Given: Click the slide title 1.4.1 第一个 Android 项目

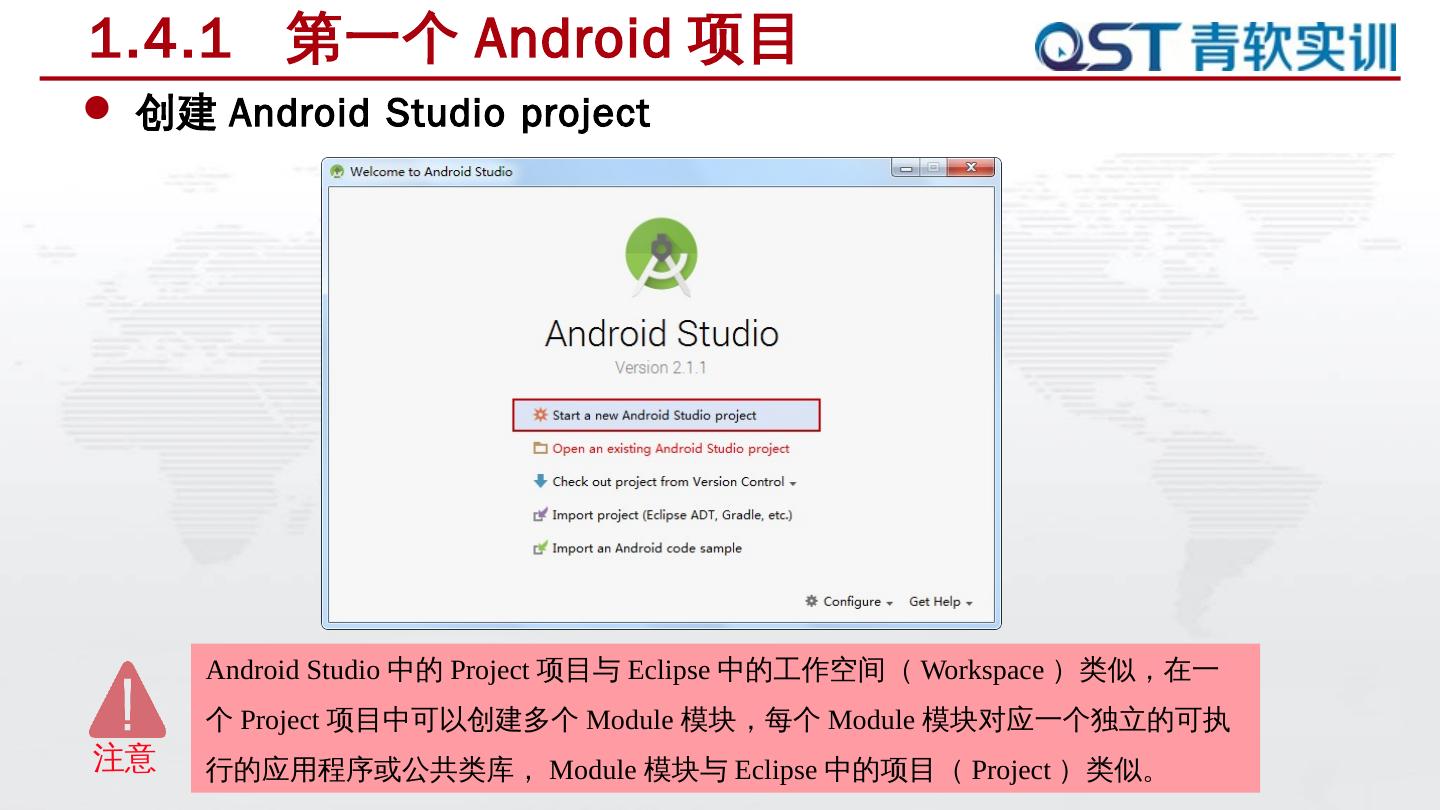Looking at the screenshot, I should pos(443,39).
